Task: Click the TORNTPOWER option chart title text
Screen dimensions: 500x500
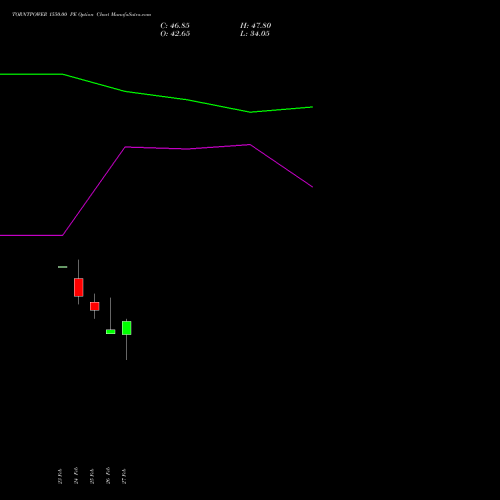Action: pos(82,15)
